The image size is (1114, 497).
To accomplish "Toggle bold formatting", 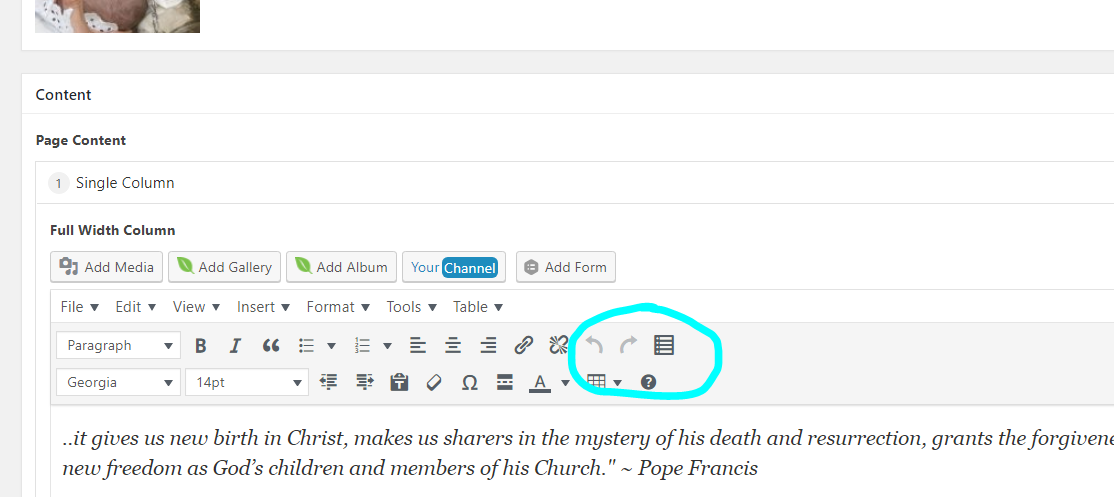I will pos(201,346).
